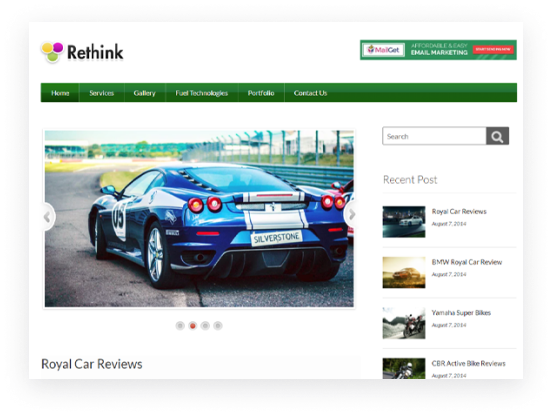Open the CBR Active Bike Reviews link
The width and height of the screenshot is (552, 415).
tap(469, 363)
